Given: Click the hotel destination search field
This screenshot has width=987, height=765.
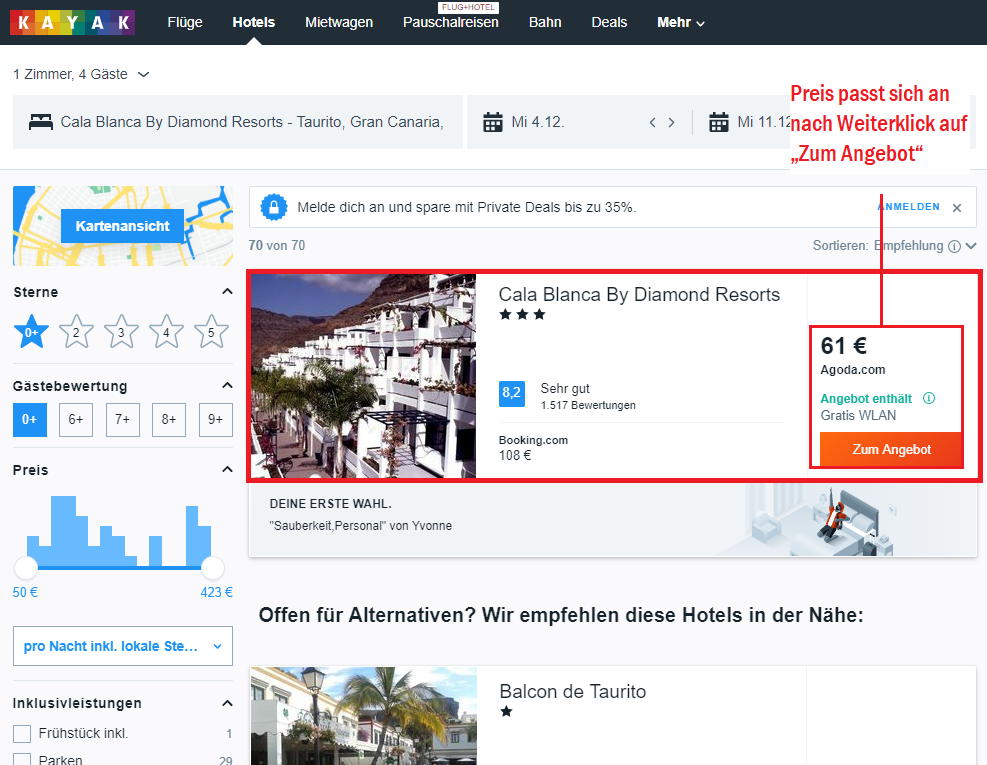Looking at the screenshot, I should (238, 122).
